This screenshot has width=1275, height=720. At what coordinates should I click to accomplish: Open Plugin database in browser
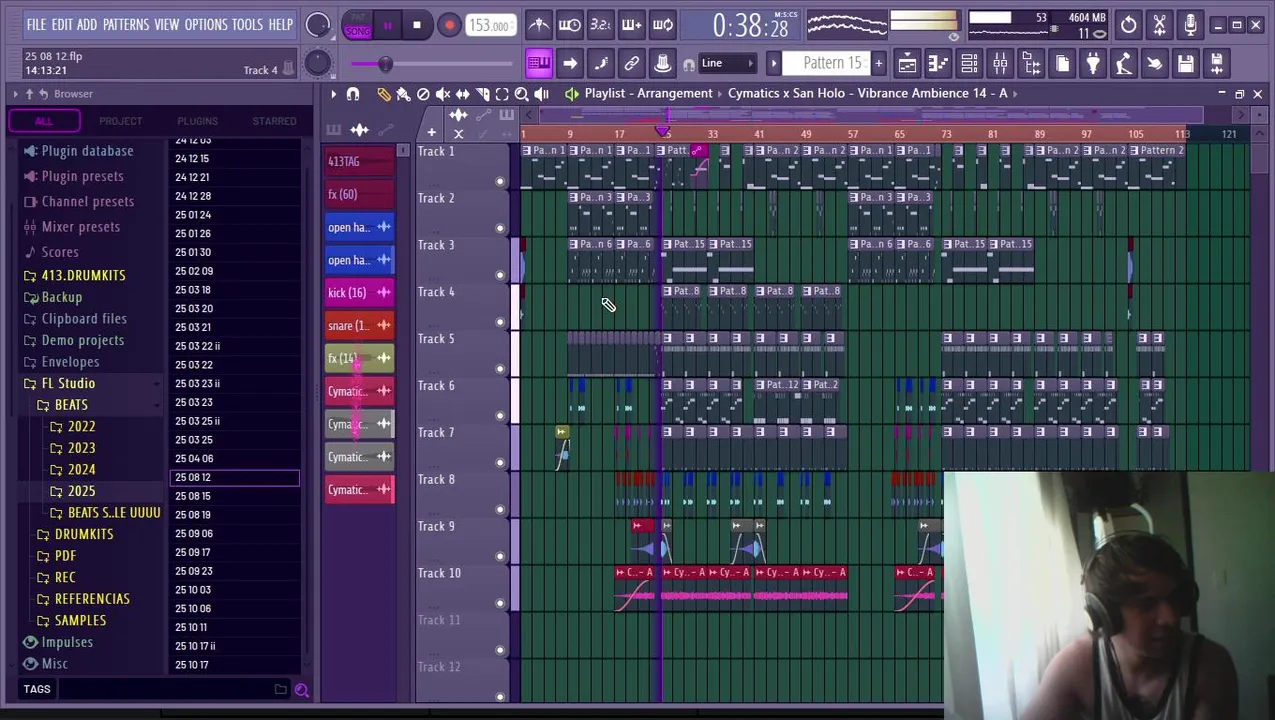pyautogui.click(x=87, y=151)
